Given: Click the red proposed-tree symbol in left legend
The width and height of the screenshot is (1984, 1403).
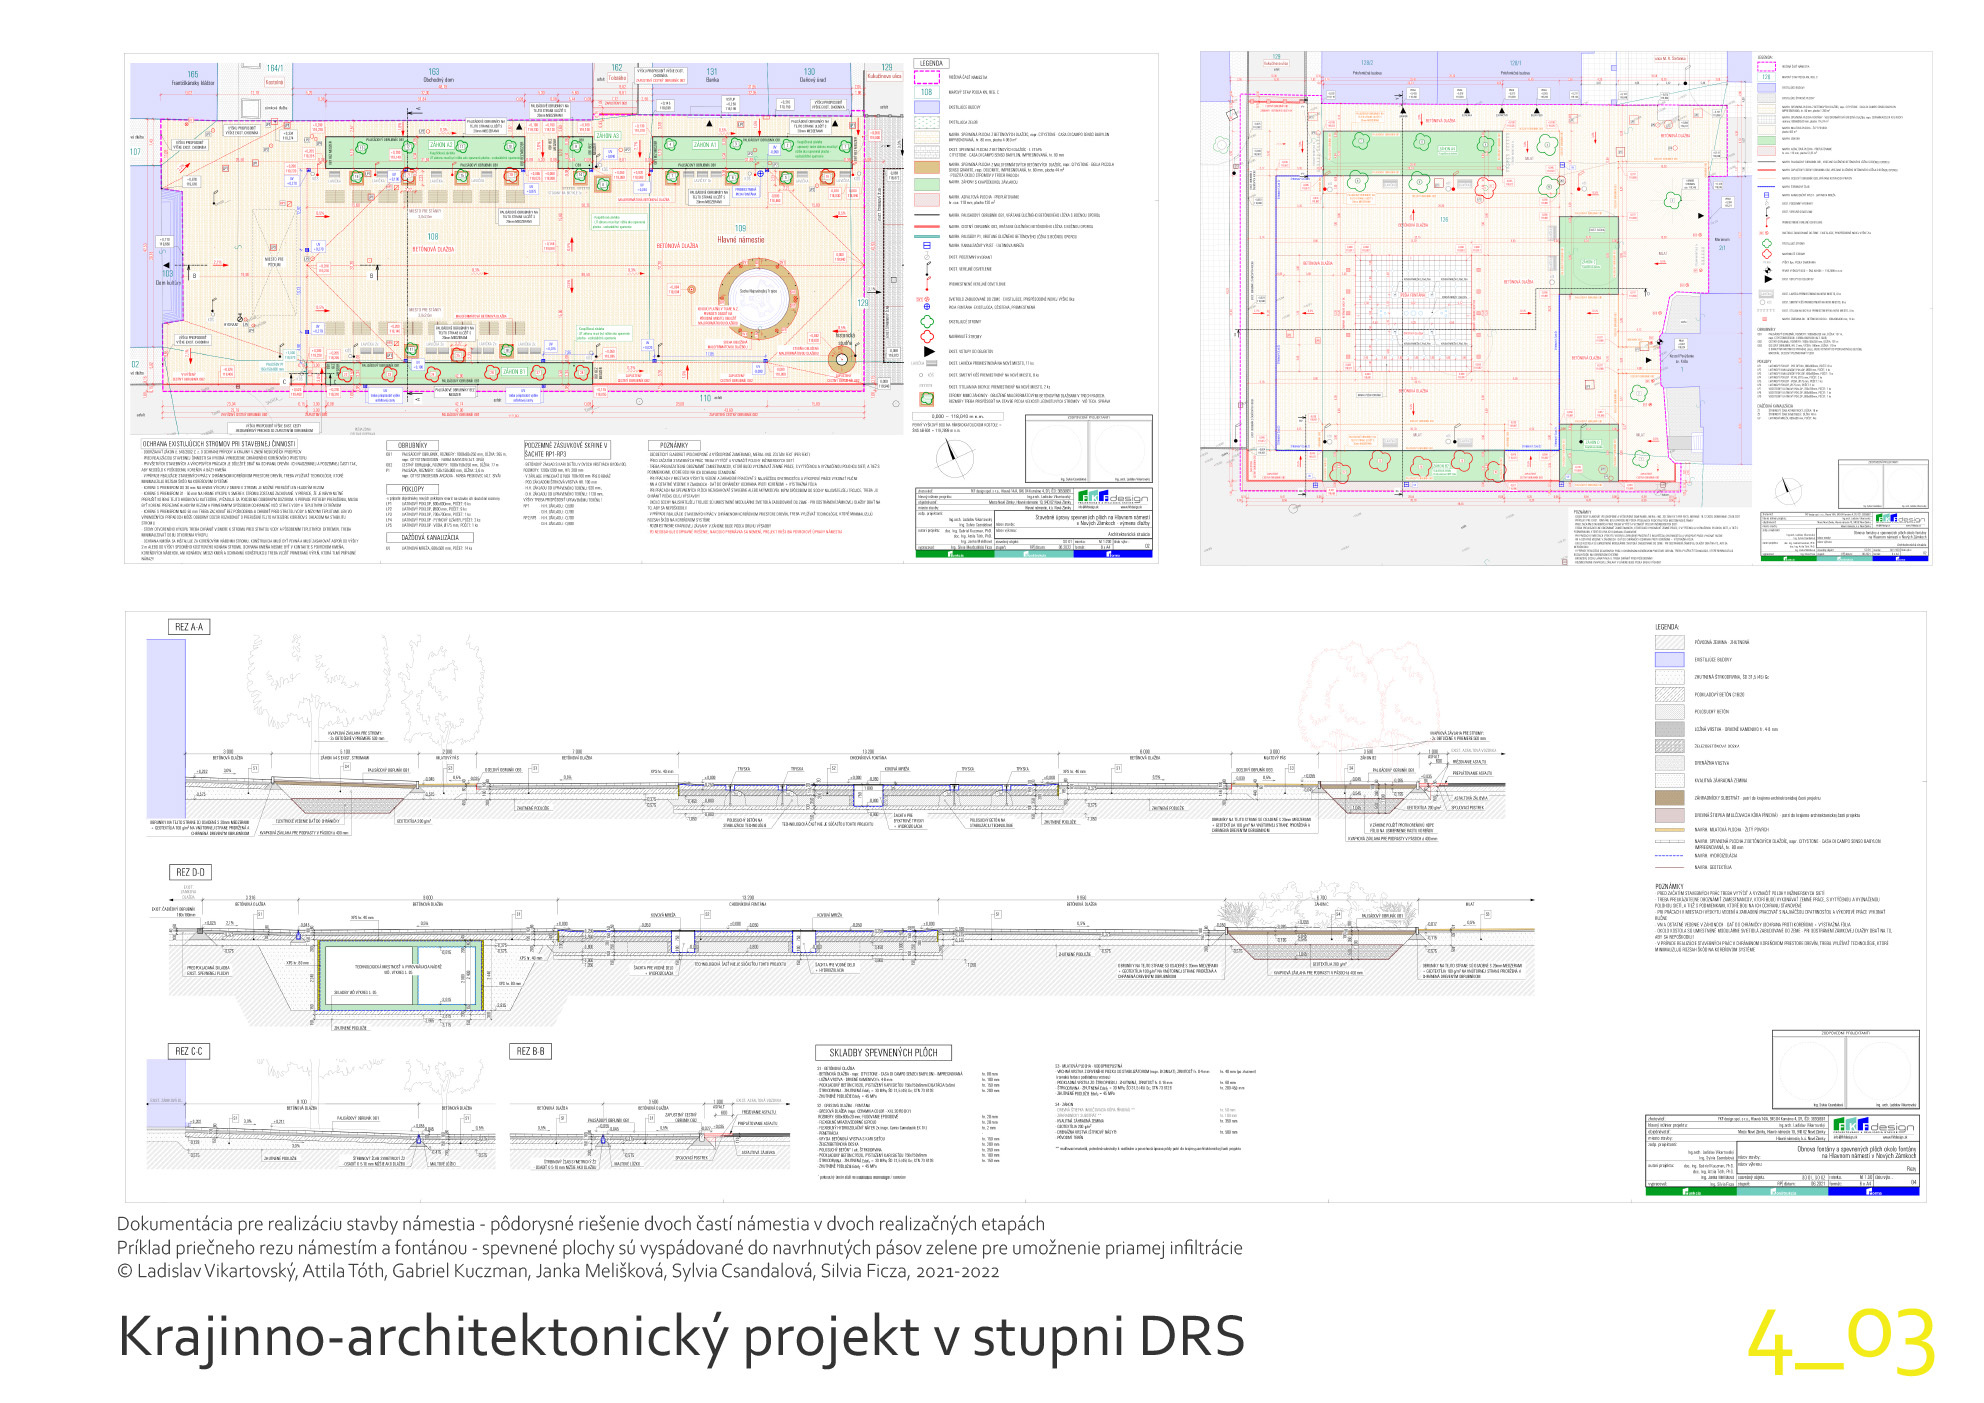Looking at the screenshot, I should [x=926, y=337].
